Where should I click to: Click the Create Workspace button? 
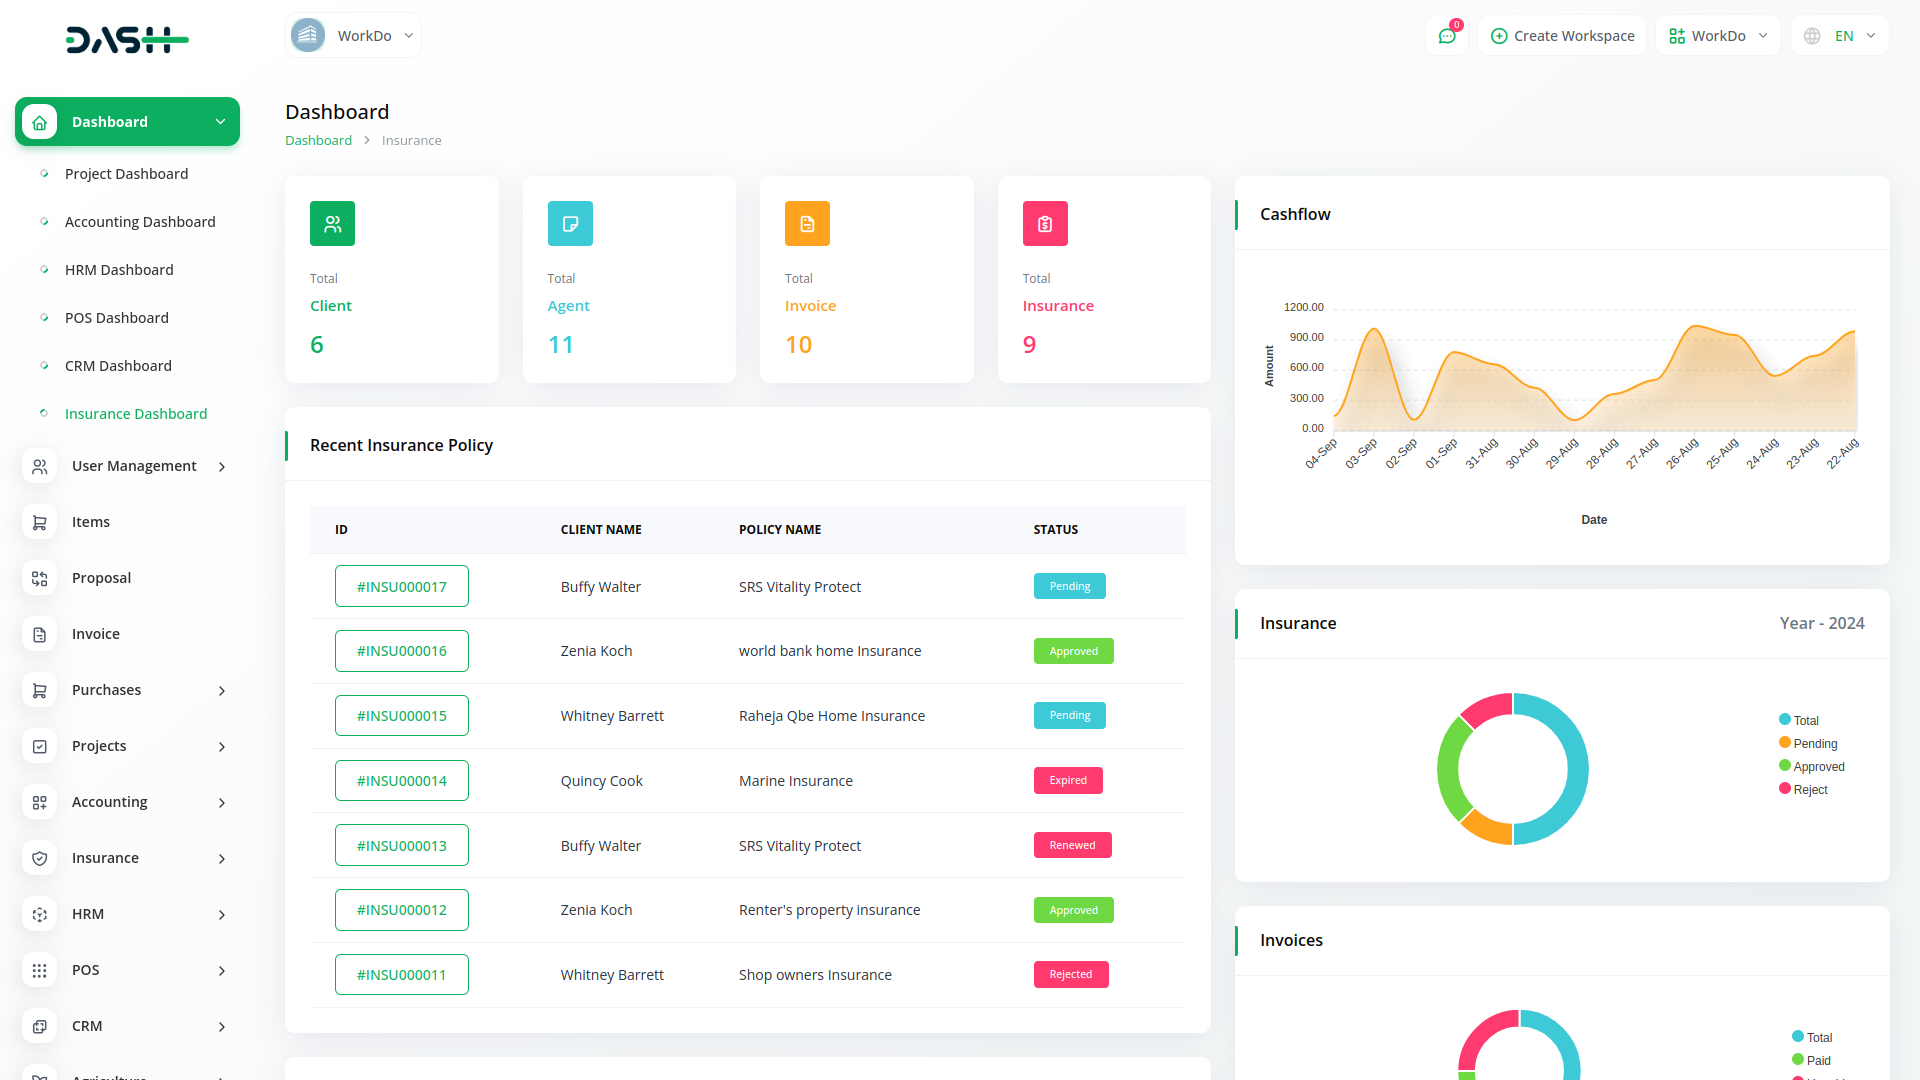[1562, 36]
